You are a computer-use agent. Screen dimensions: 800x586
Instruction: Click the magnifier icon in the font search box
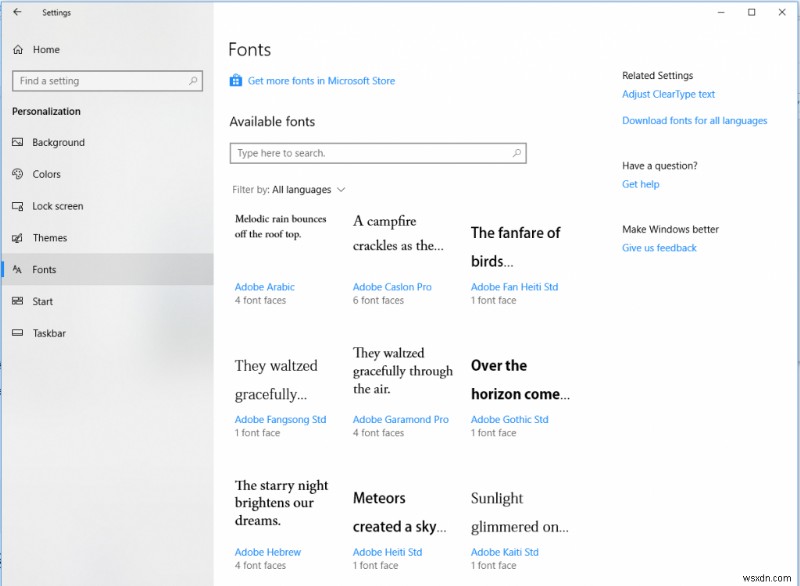click(x=517, y=153)
